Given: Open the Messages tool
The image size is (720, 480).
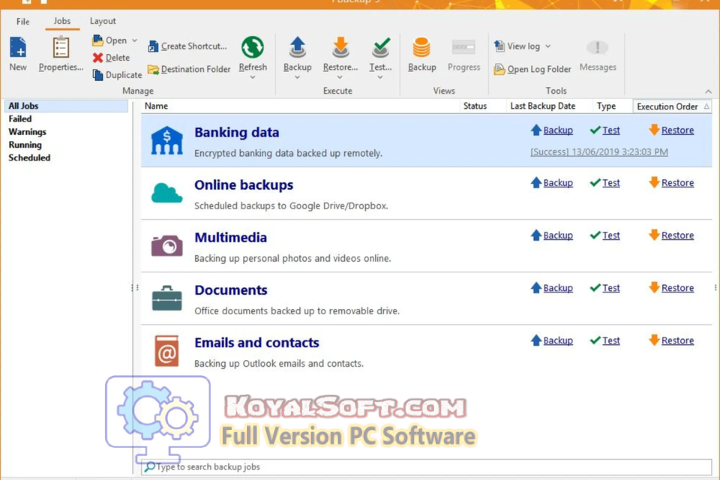Looking at the screenshot, I should pos(597,55).
